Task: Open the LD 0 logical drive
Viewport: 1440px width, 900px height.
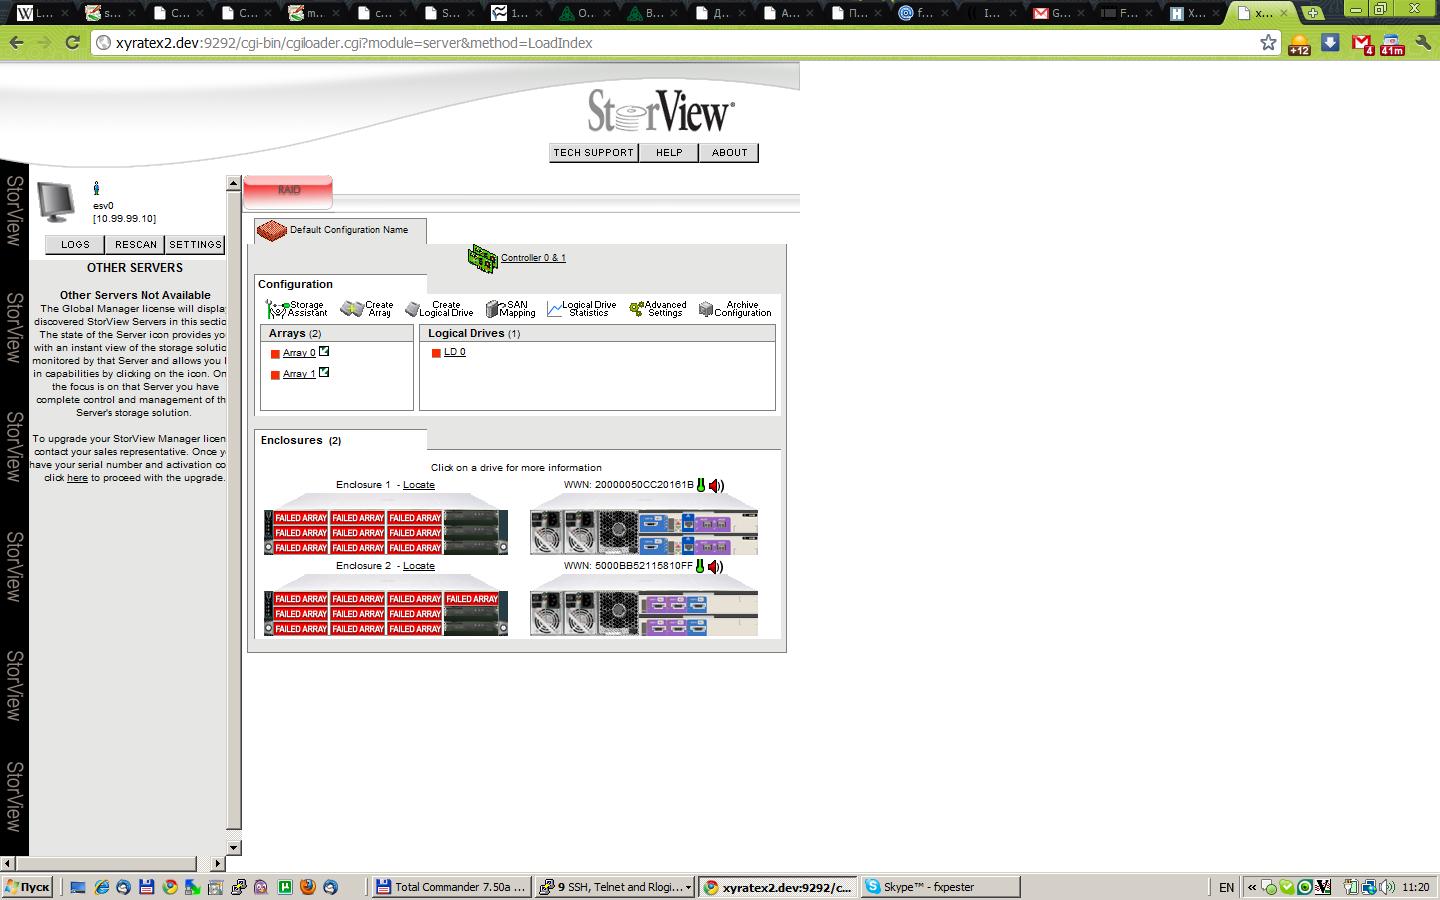Action: click(x=455, y=352)
